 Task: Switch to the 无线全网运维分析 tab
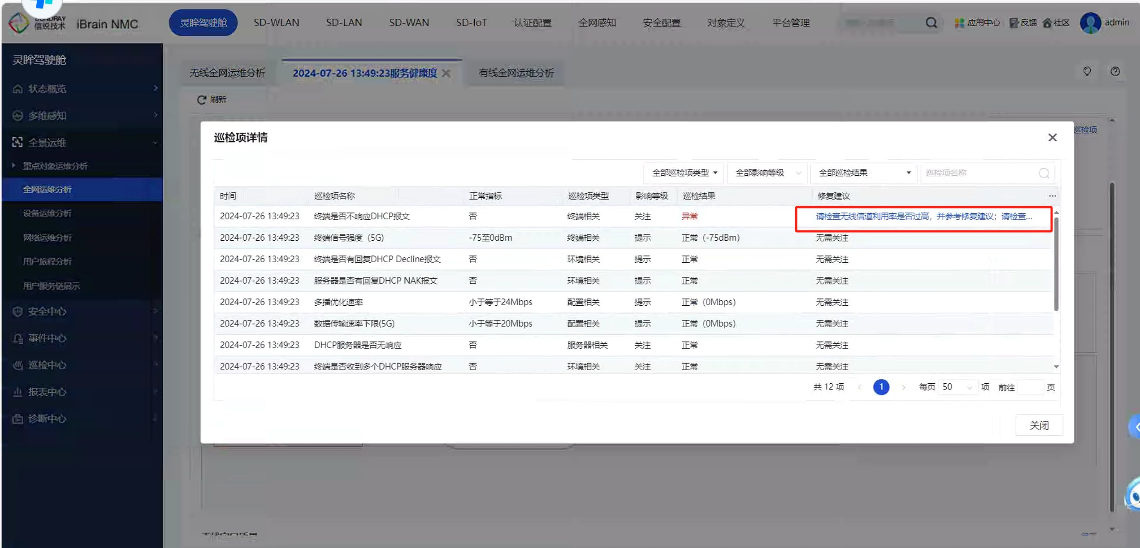coord(228,73)
